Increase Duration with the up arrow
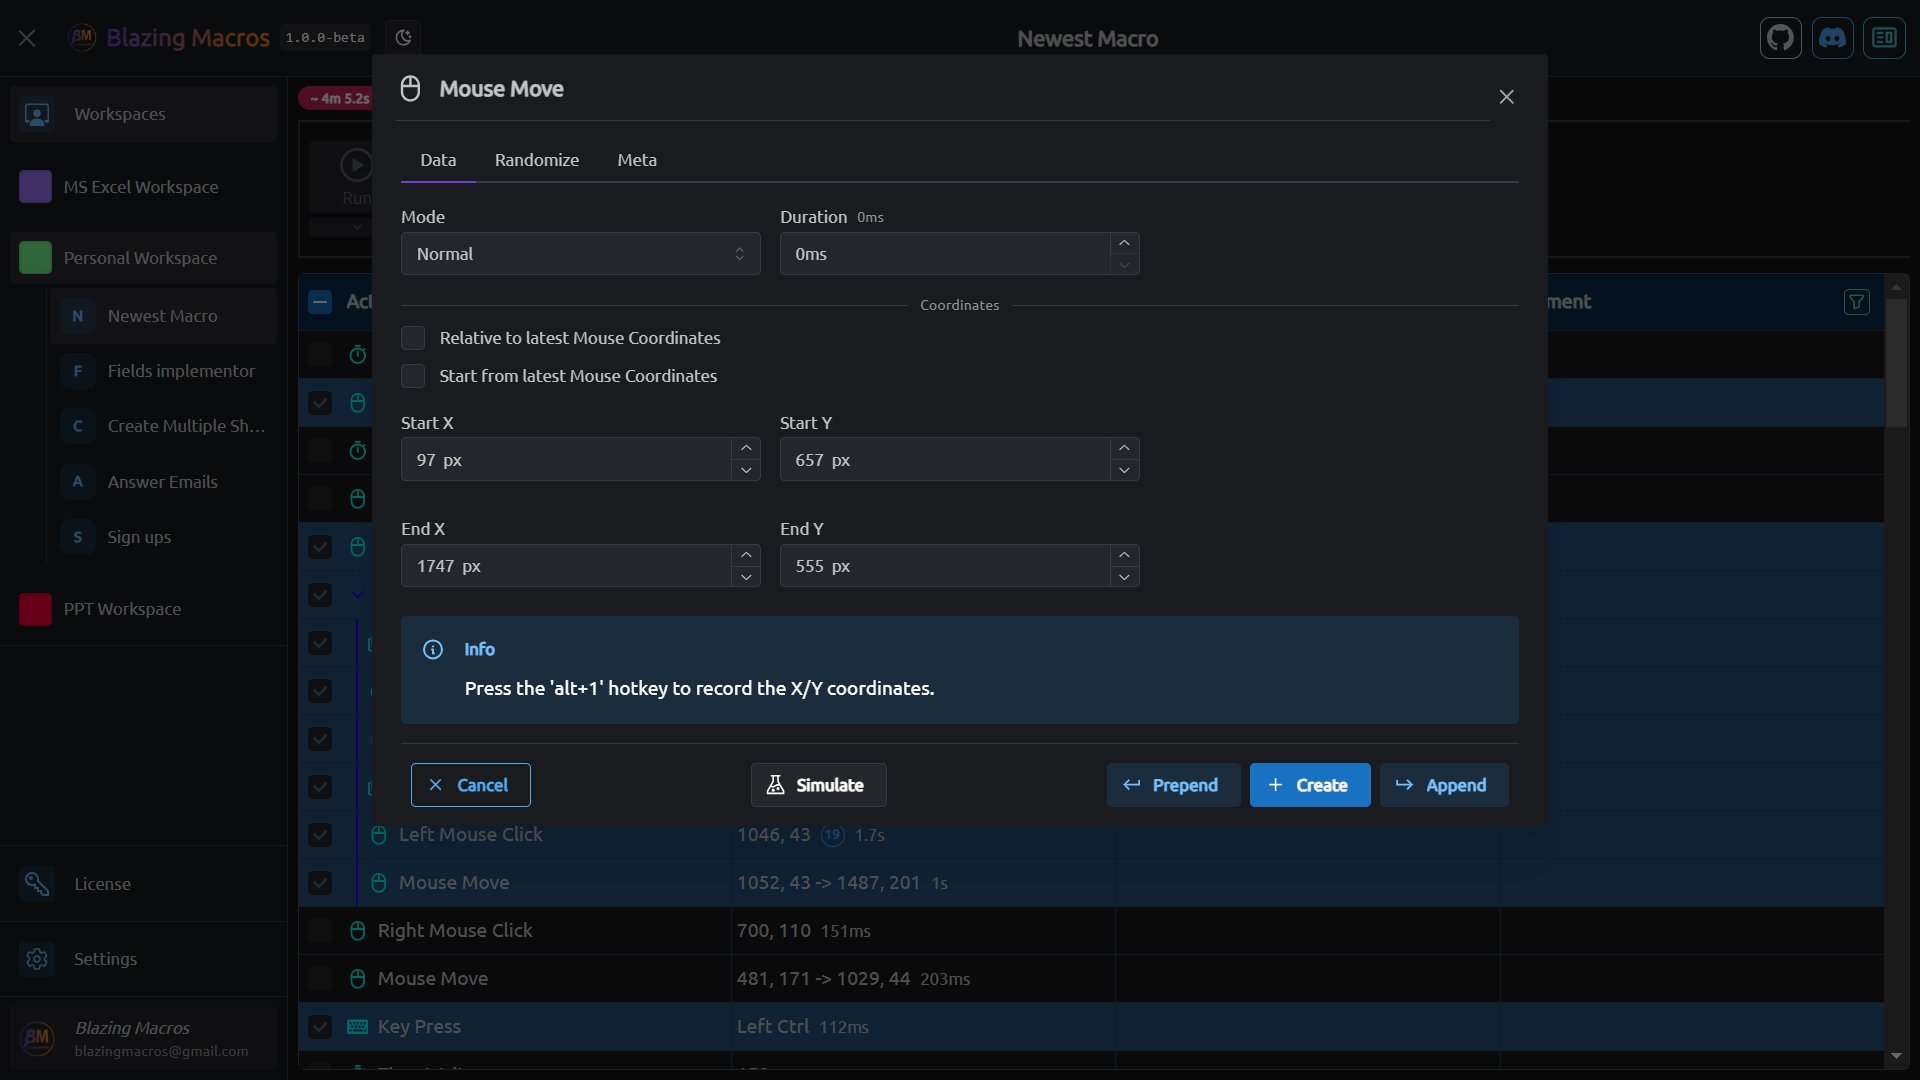Image resolution: width=1920 pixels, height=1080 pixels. [1124, 243]
